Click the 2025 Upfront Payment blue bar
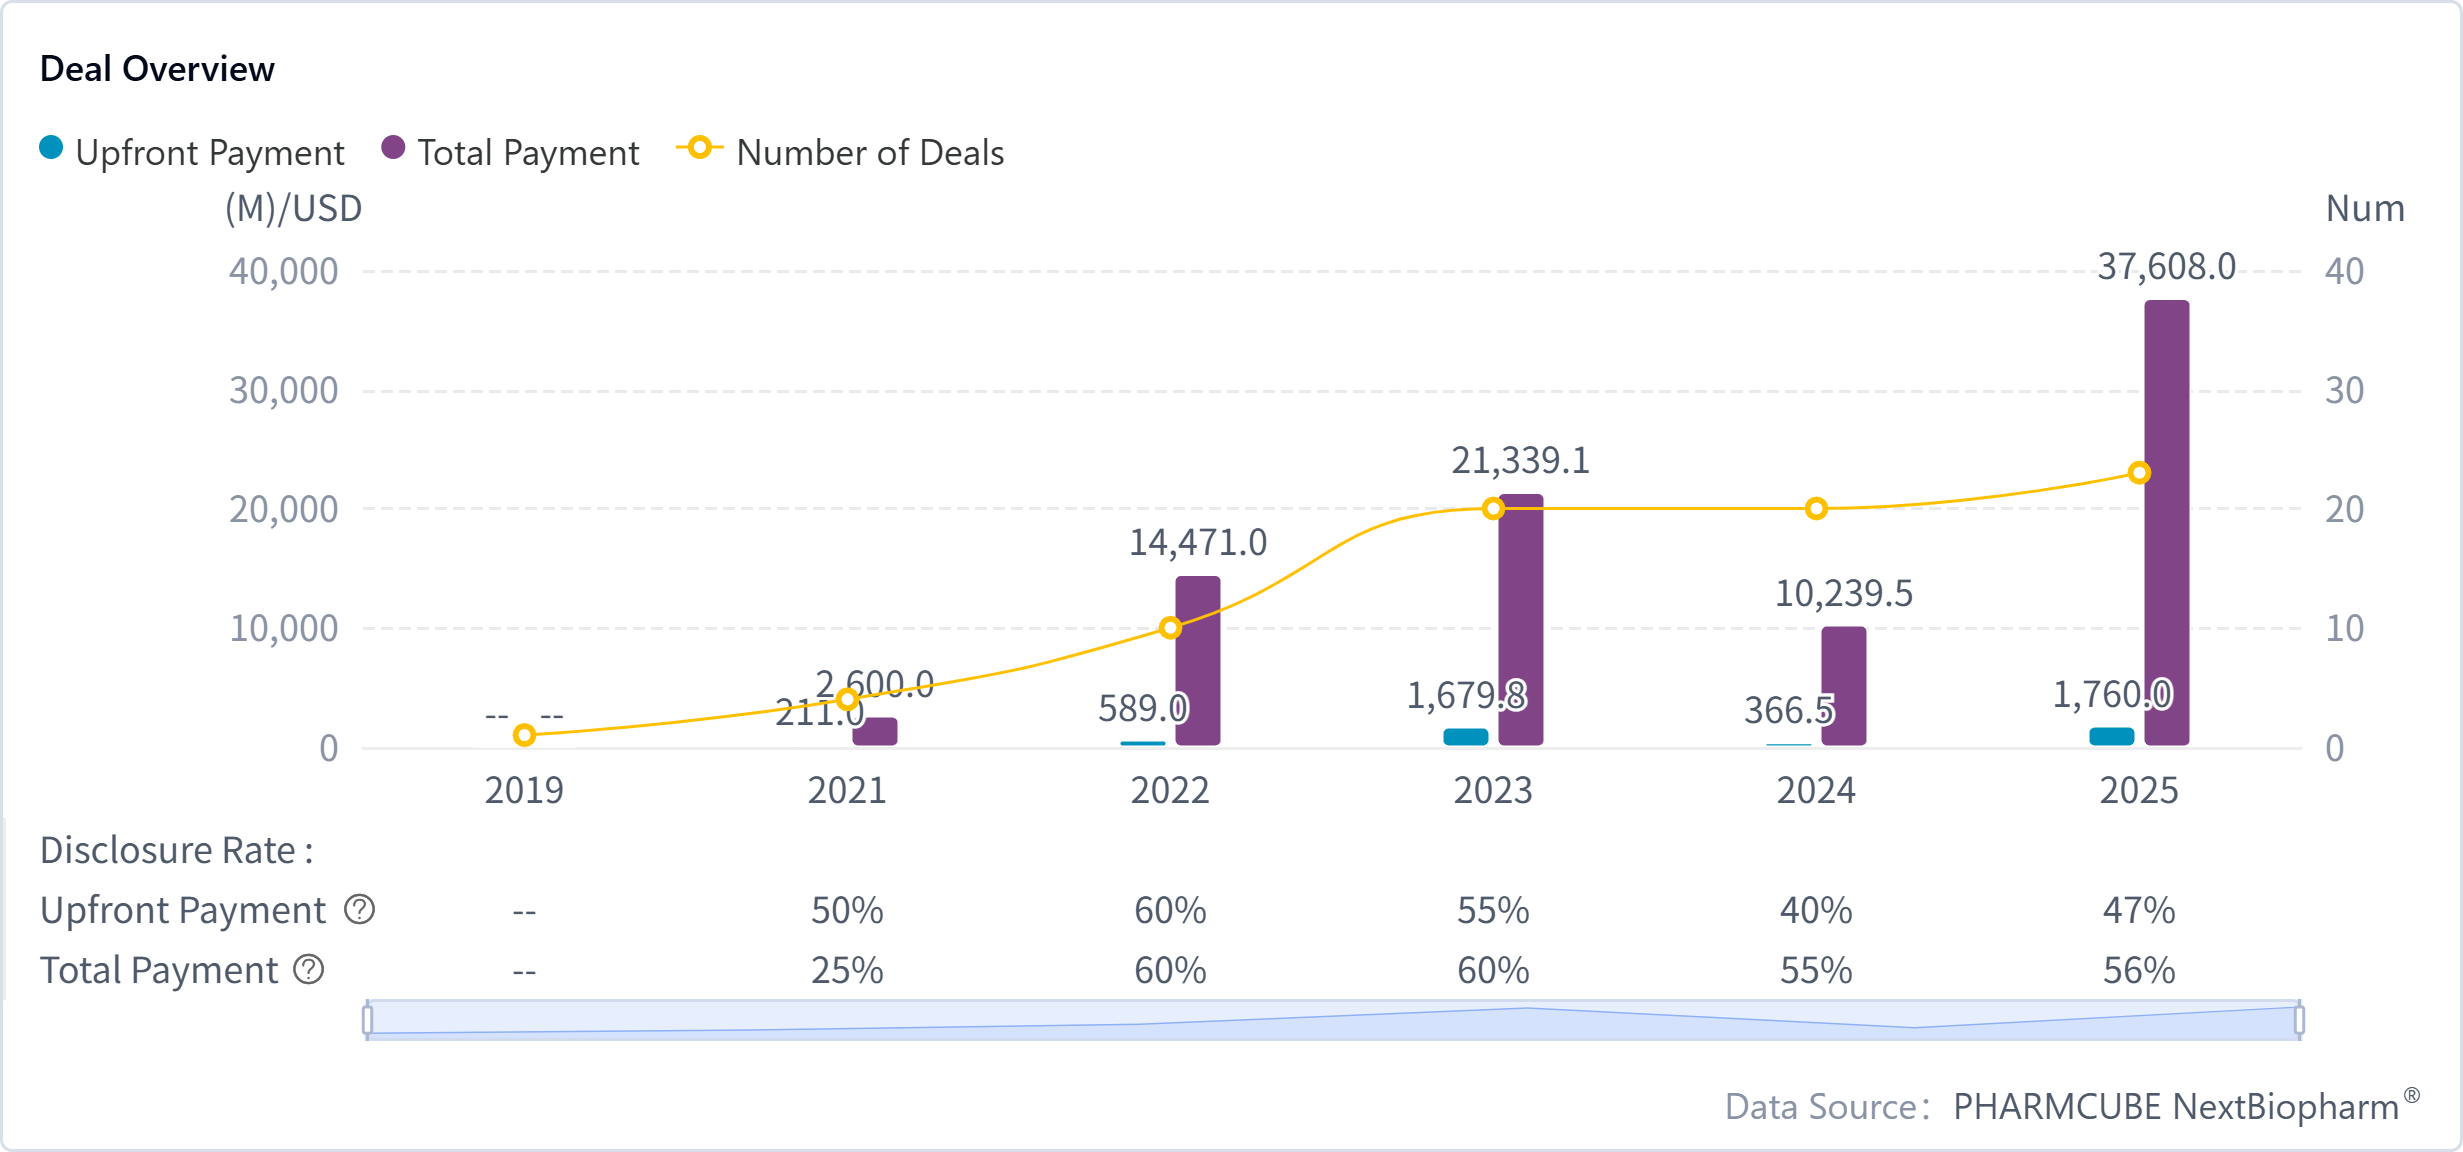The width and height of the screenshot is (2463, 1152). point(2111,737)
